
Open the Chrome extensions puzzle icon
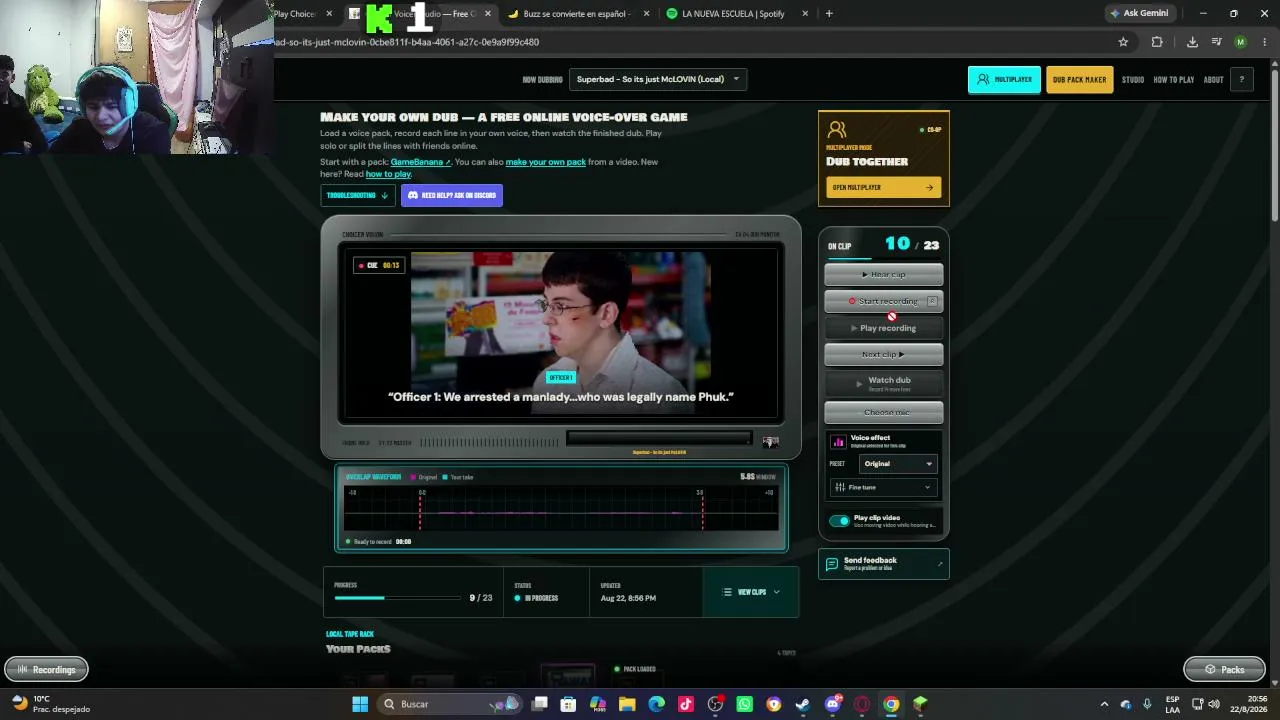pos(1157,42)
